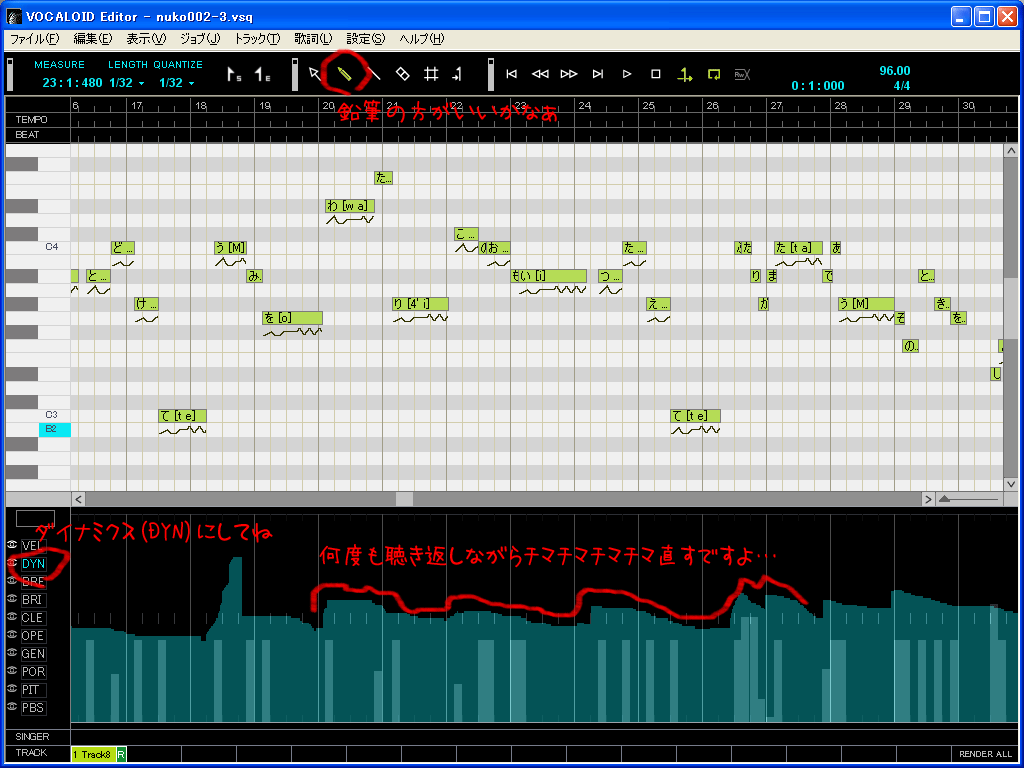Click the RENDER ALL button
The image size is (1024, 768).
pyautogui.click(x=985, y=754)
